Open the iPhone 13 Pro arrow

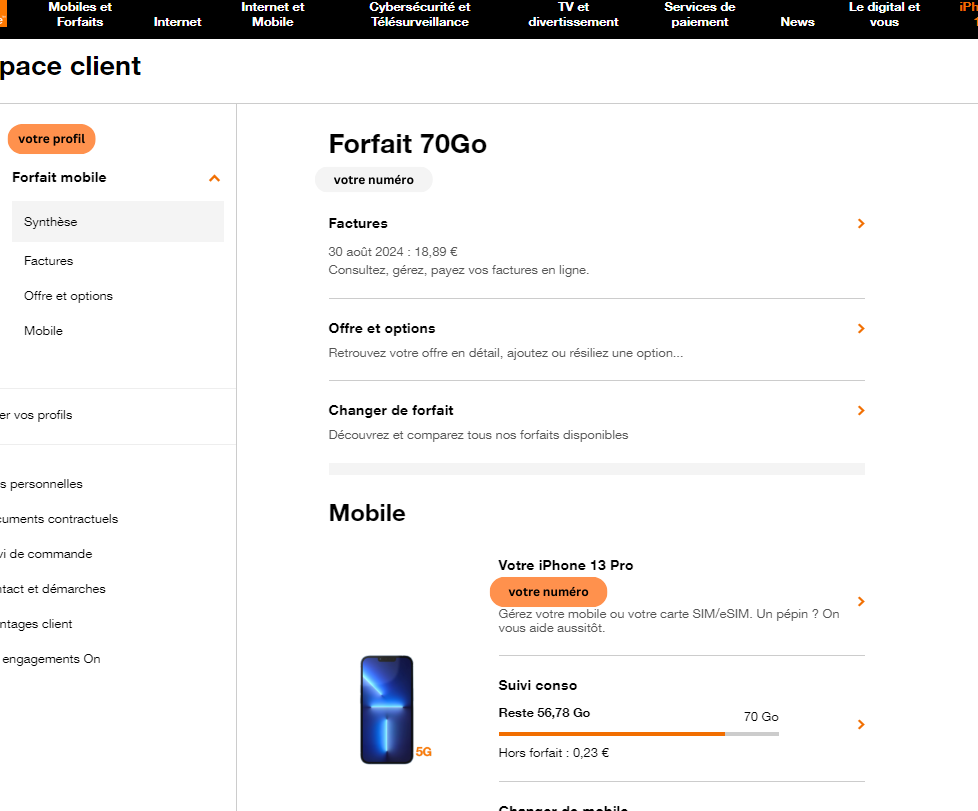pyautogui.click(x=861, y=602)
